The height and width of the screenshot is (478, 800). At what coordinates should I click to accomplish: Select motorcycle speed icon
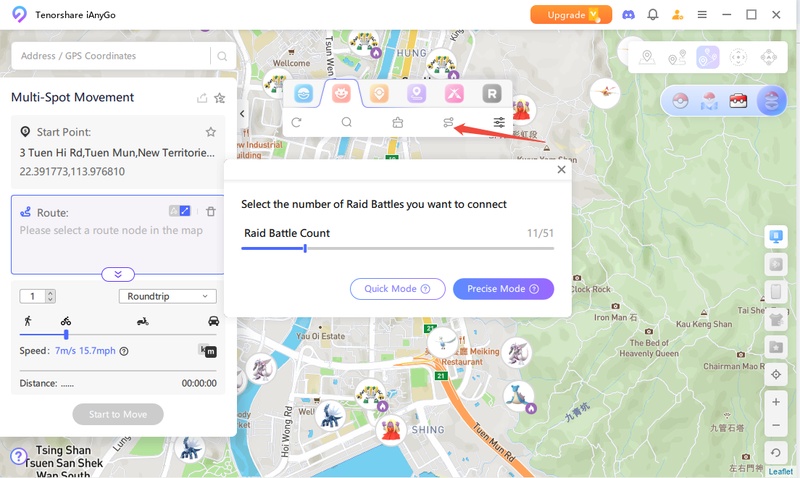coord(142,321)
